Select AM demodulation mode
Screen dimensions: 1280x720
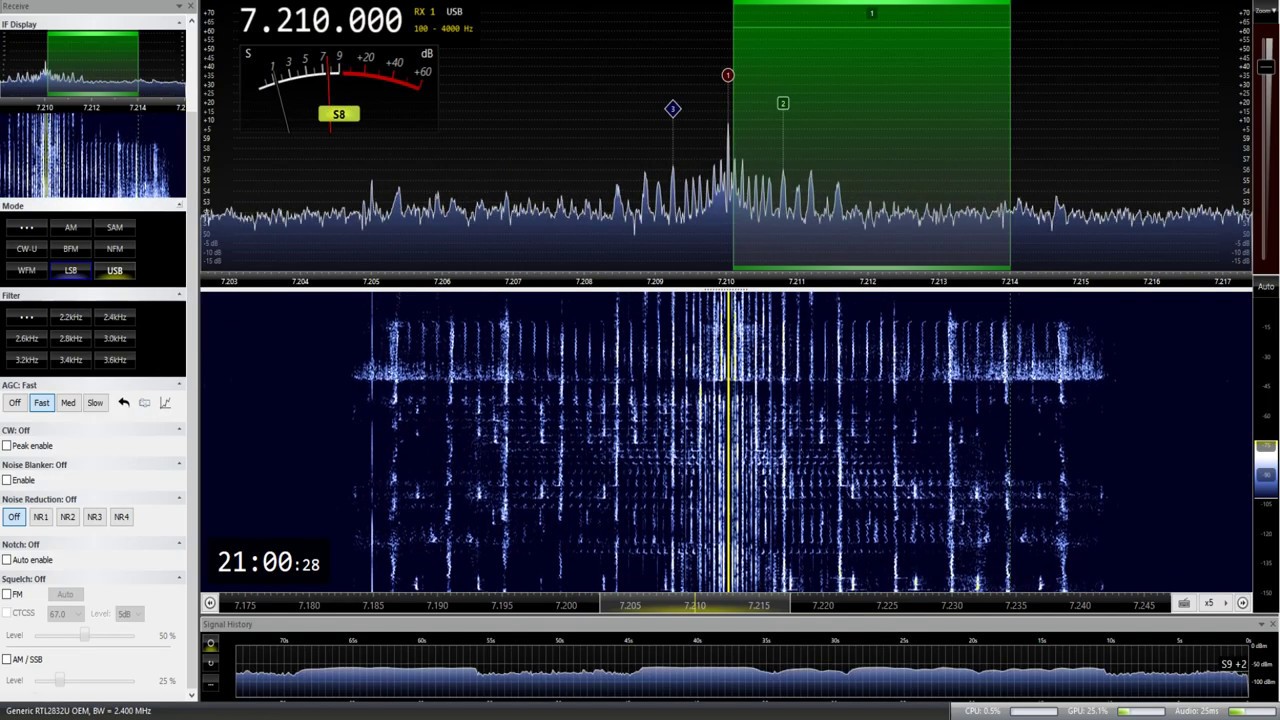click(x=70, y=227)
